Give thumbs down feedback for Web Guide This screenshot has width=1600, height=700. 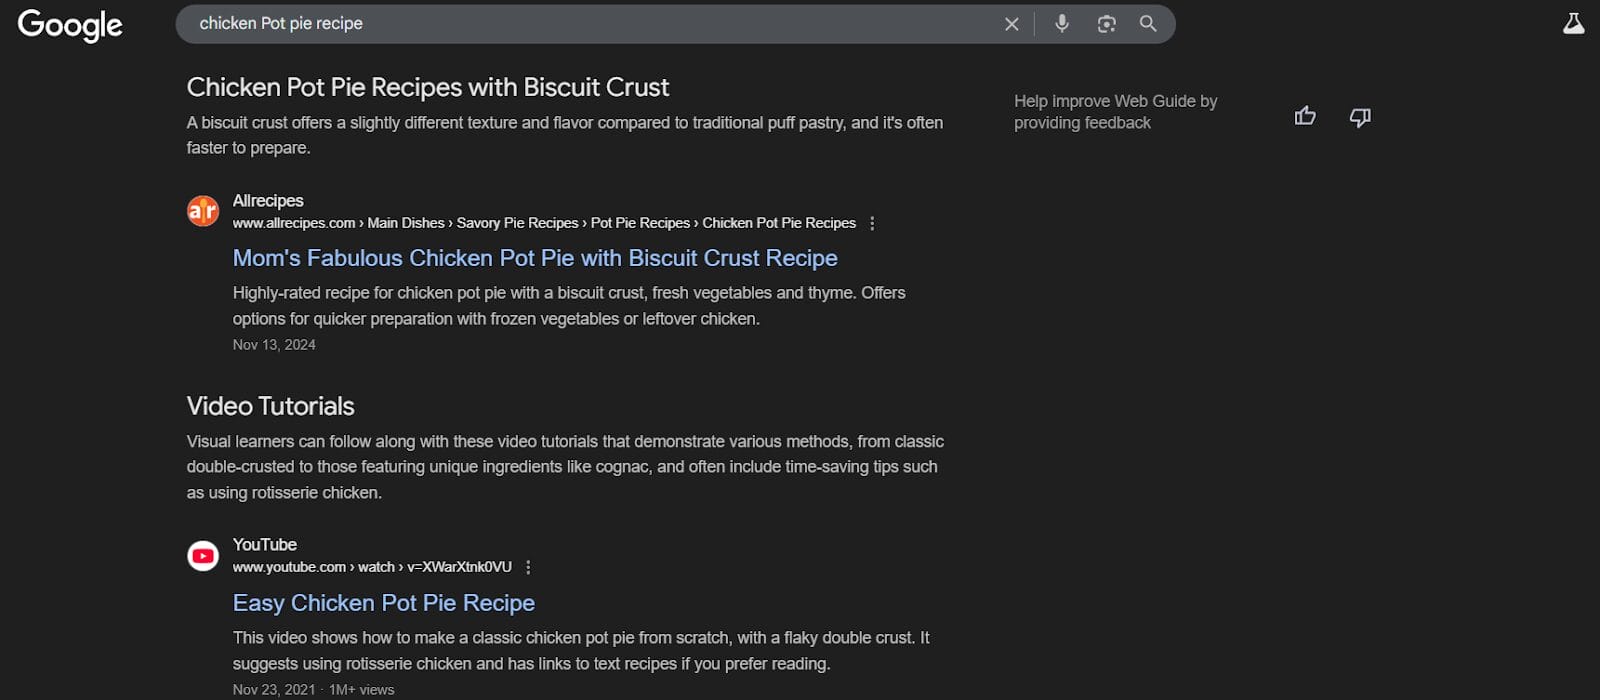pyautogui.click(x=1359, y=117)
